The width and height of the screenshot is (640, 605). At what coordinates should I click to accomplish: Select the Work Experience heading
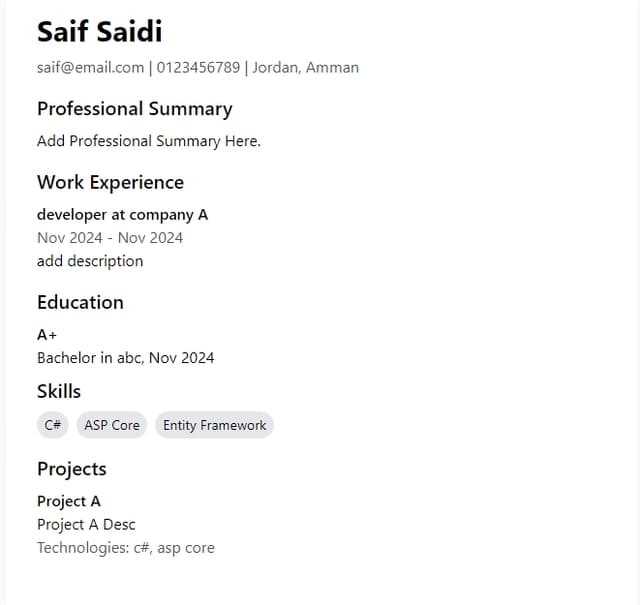click(x=110, y=182)
